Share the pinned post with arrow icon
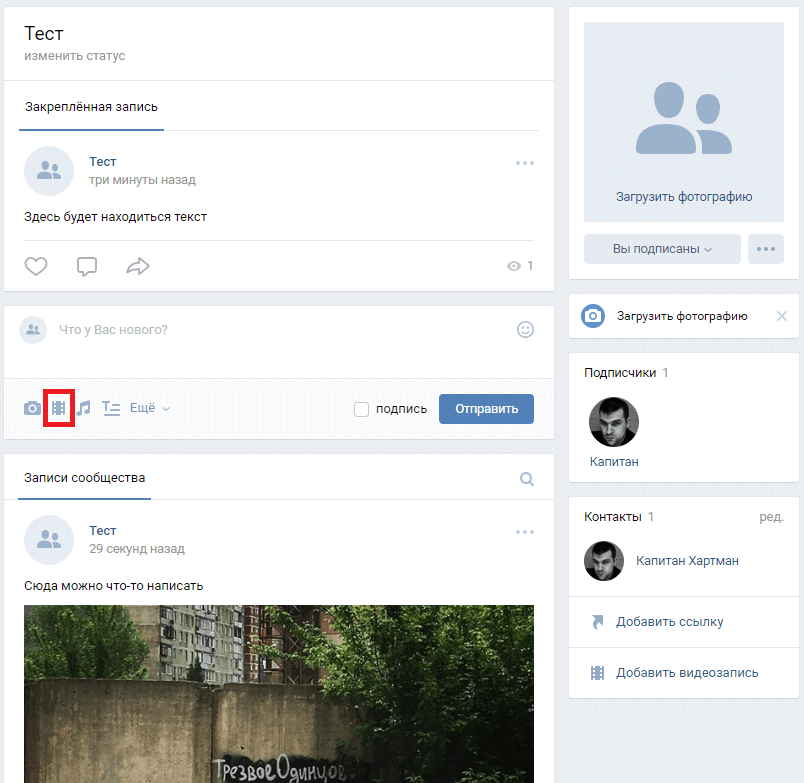The height and width of the screenshot is (783, 804). [x=138, y=266]
